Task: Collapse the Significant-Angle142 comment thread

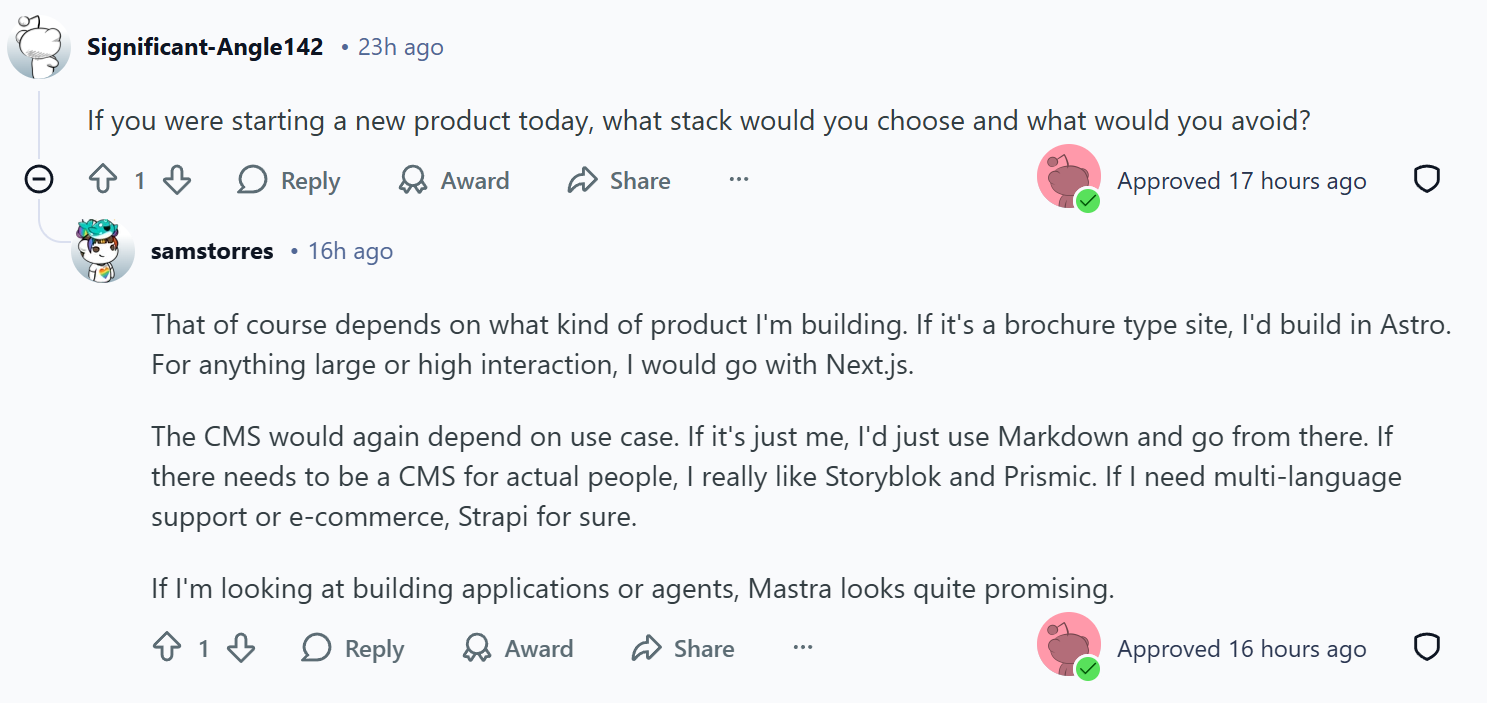Action: 39,180
